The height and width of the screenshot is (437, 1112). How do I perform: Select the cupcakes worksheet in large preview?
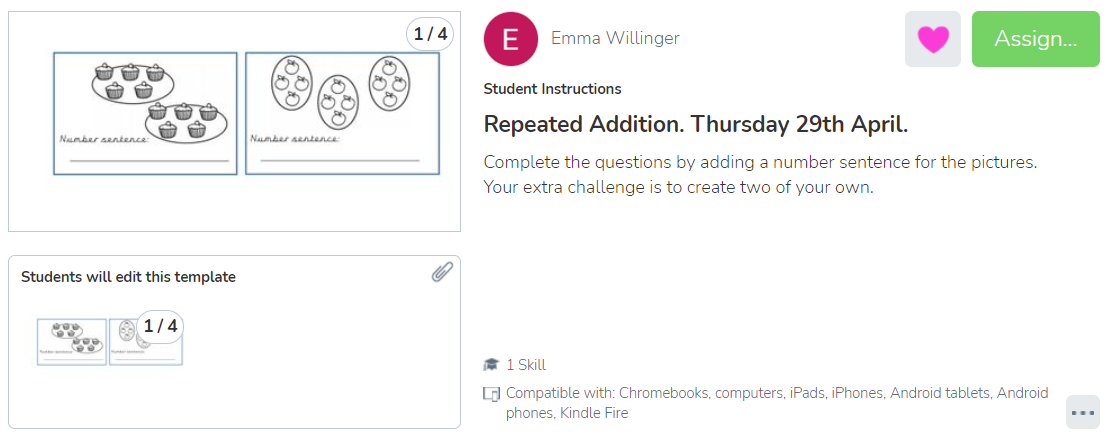click(145, 113)
